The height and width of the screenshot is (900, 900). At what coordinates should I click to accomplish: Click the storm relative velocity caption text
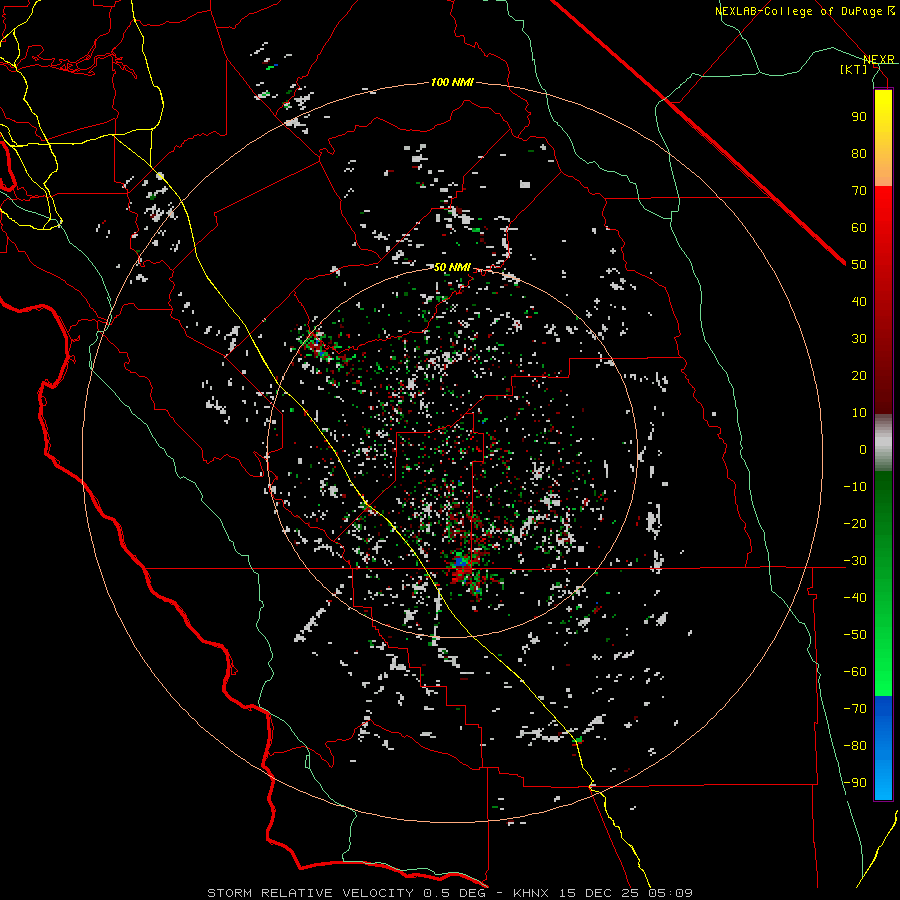pyautogui.click(x=450, y=893)
